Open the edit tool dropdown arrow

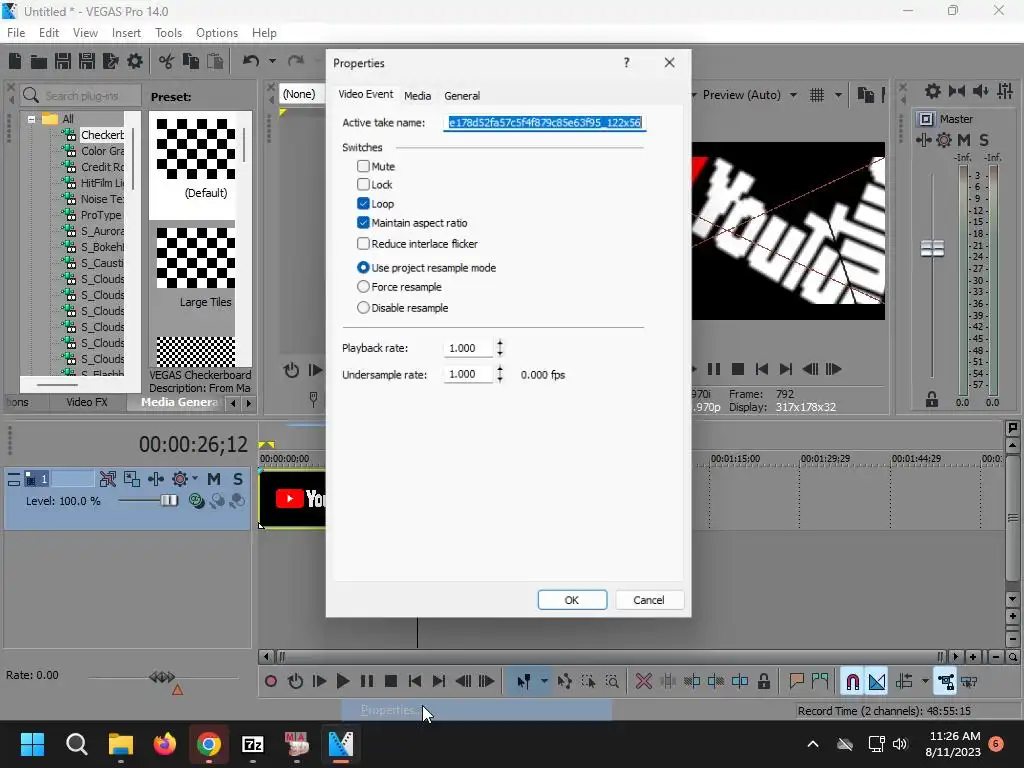[544, 681]
